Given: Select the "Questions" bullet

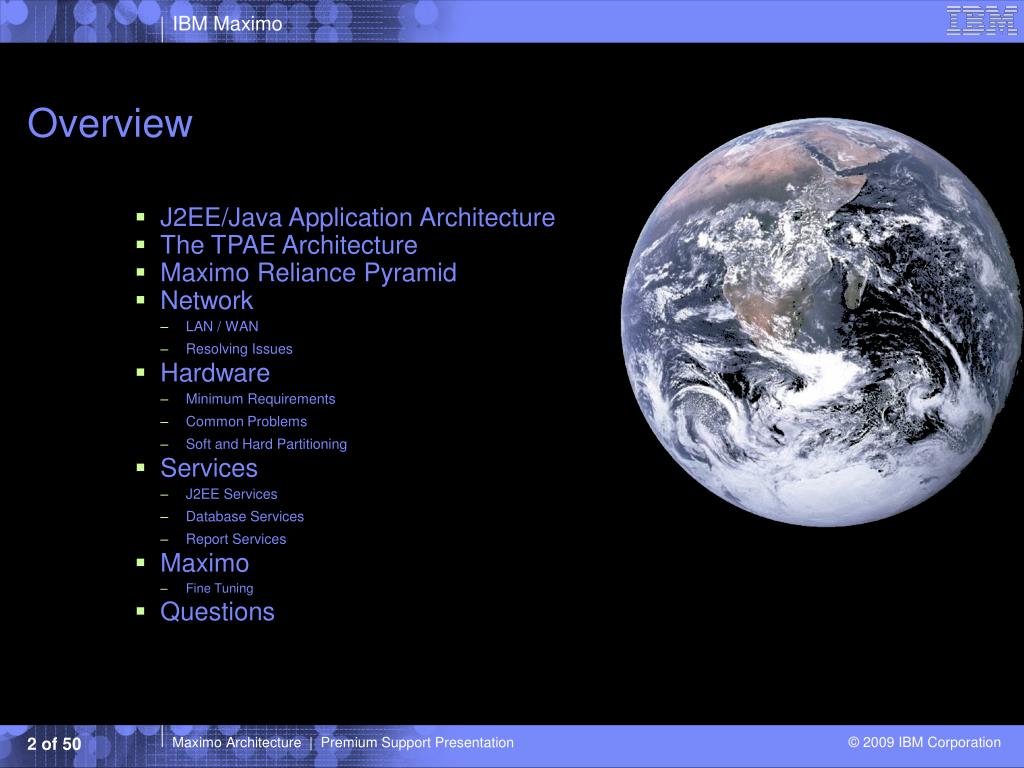Looking at the screenshot, I should (x=217, y=612).
